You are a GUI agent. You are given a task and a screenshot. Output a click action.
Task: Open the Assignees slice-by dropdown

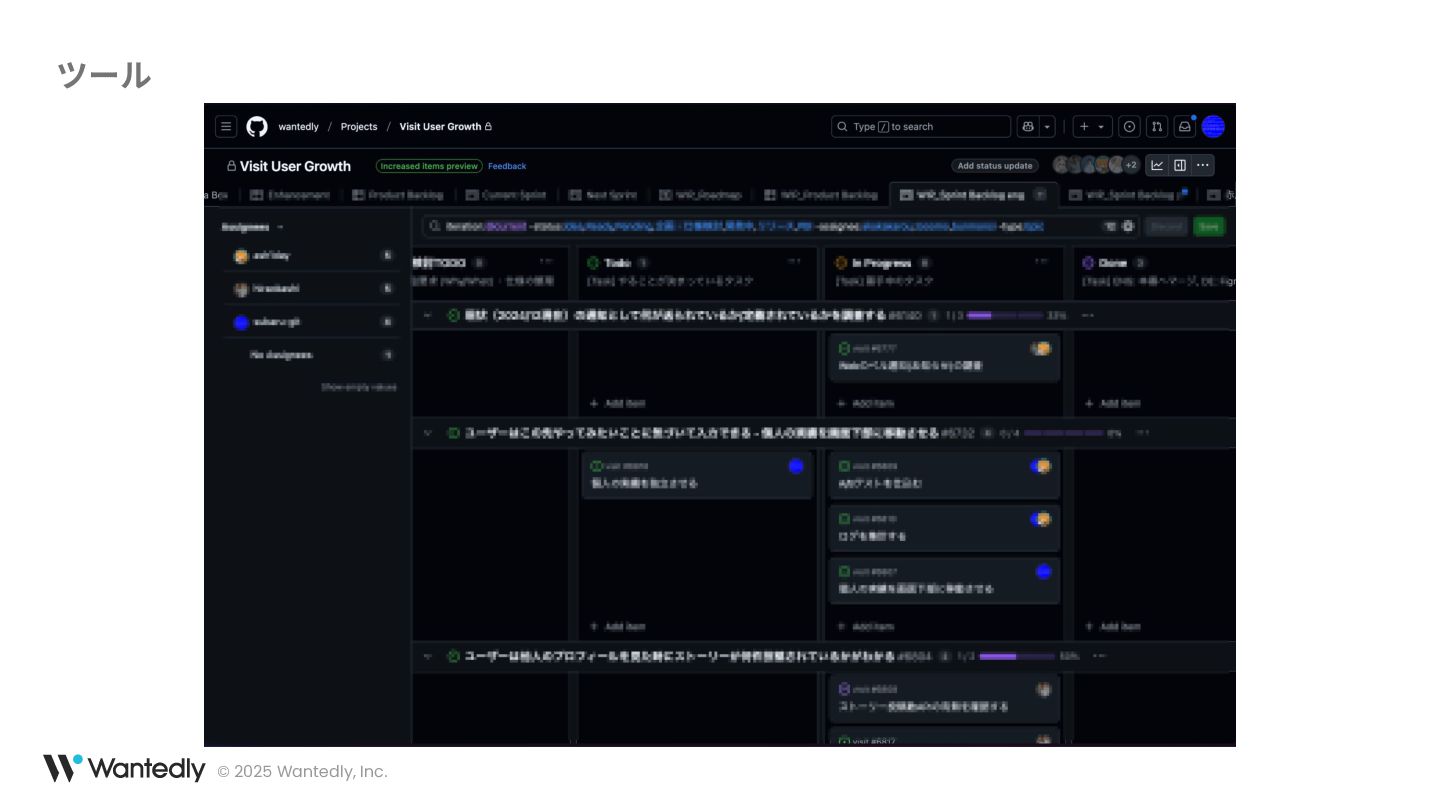coord(253,227)
